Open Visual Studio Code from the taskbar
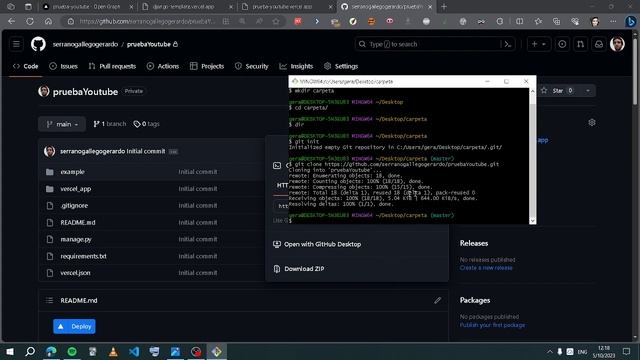Image resolution: width=640 pixels, height=360 pixels. click(x=134, y=351)
